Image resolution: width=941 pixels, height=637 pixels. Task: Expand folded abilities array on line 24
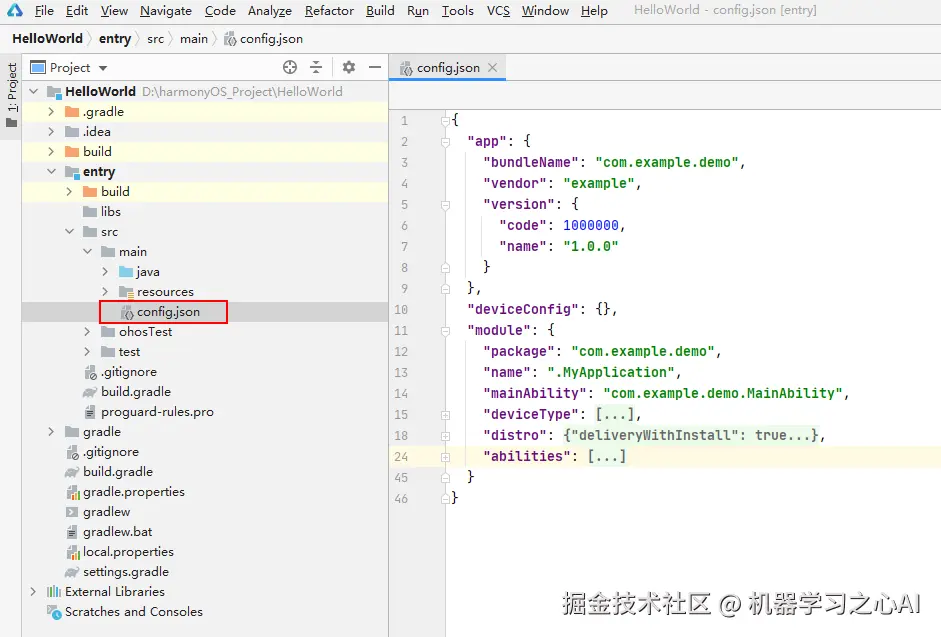click(x=445, y=457)
